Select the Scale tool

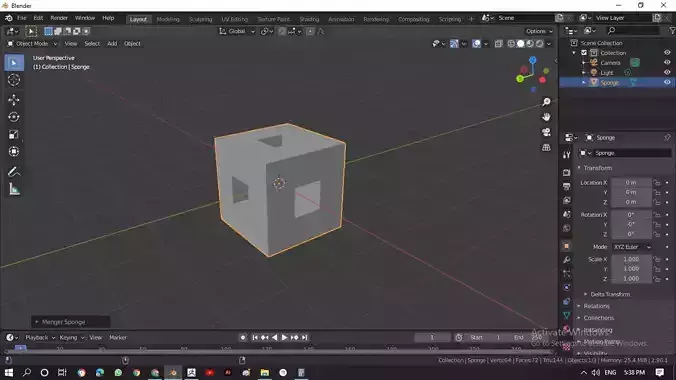point(14,134)
